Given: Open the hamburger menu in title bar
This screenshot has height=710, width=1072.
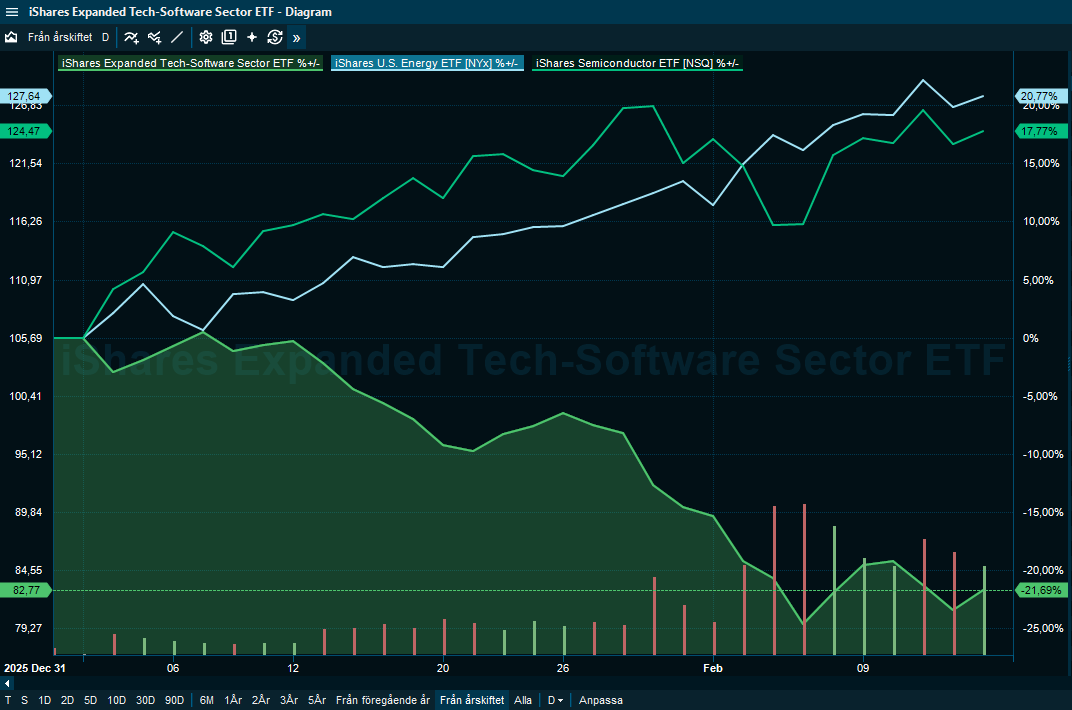Looking at the screenshot, I should pyautogui.click(x=12, y=12).
